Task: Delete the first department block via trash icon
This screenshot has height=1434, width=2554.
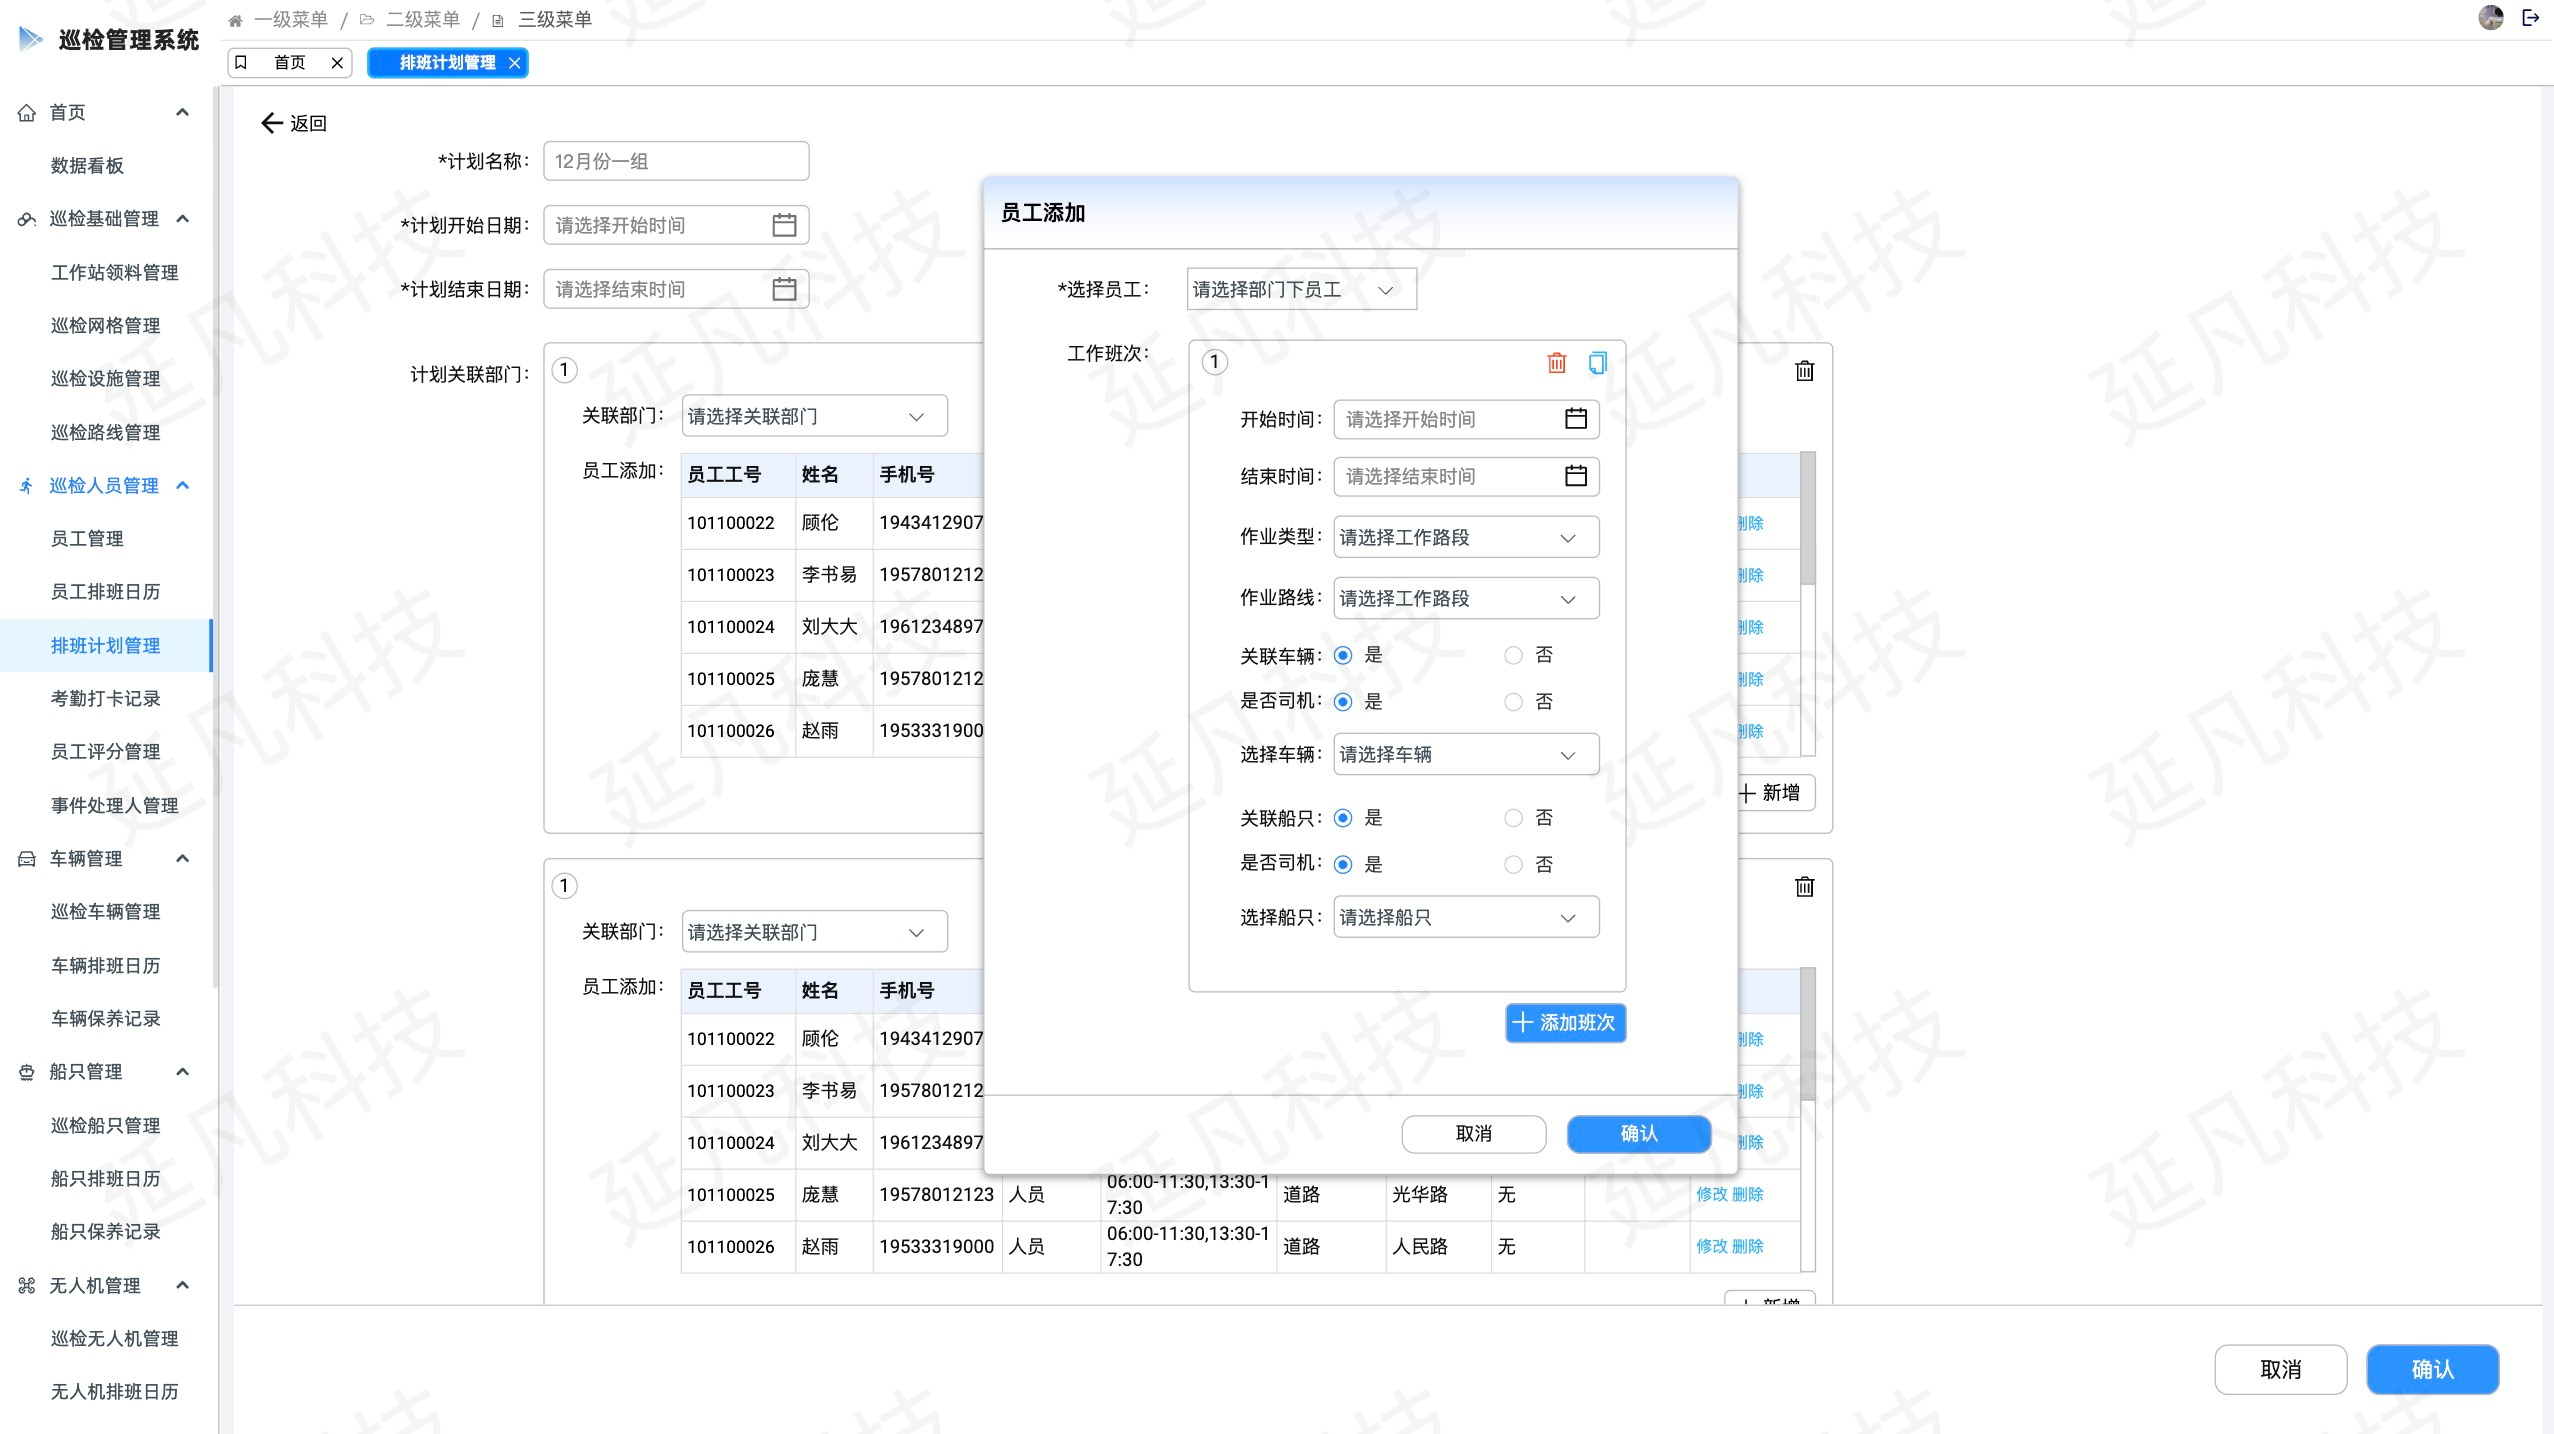Action: point(1804,371)
